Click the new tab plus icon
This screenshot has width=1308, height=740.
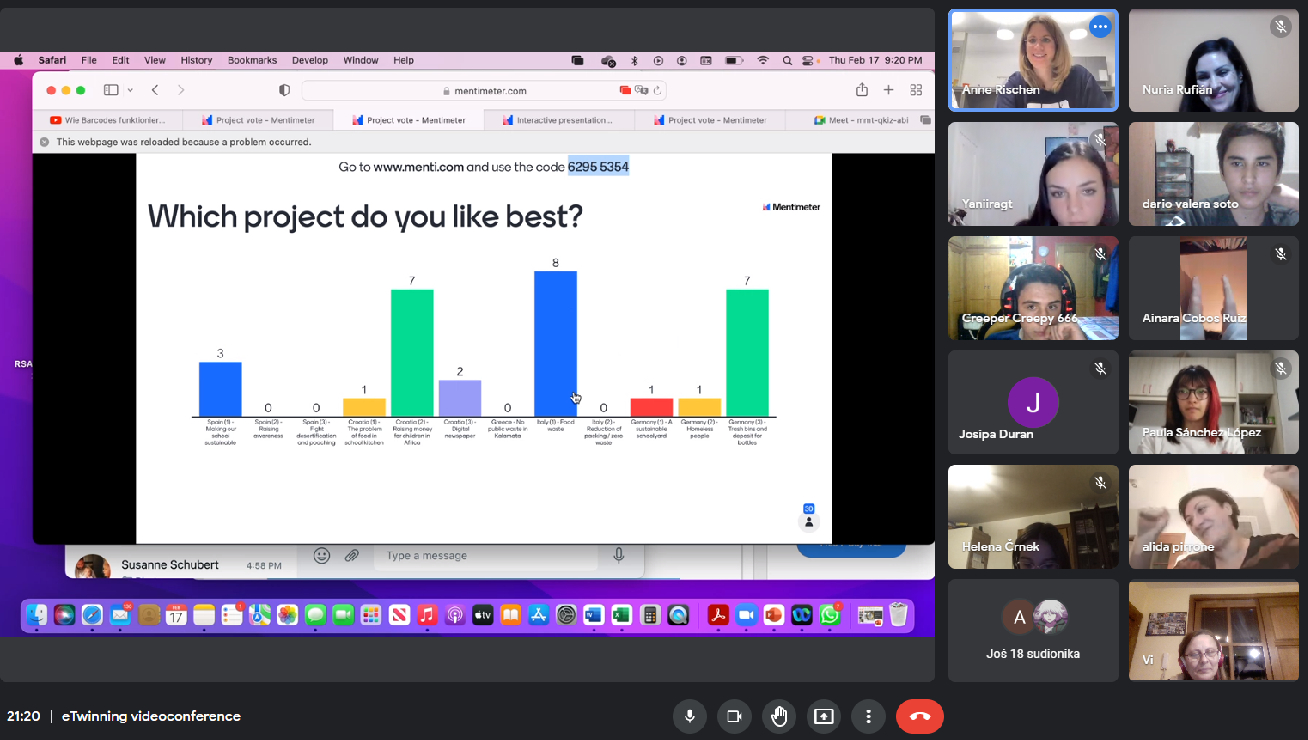[888, 90]
